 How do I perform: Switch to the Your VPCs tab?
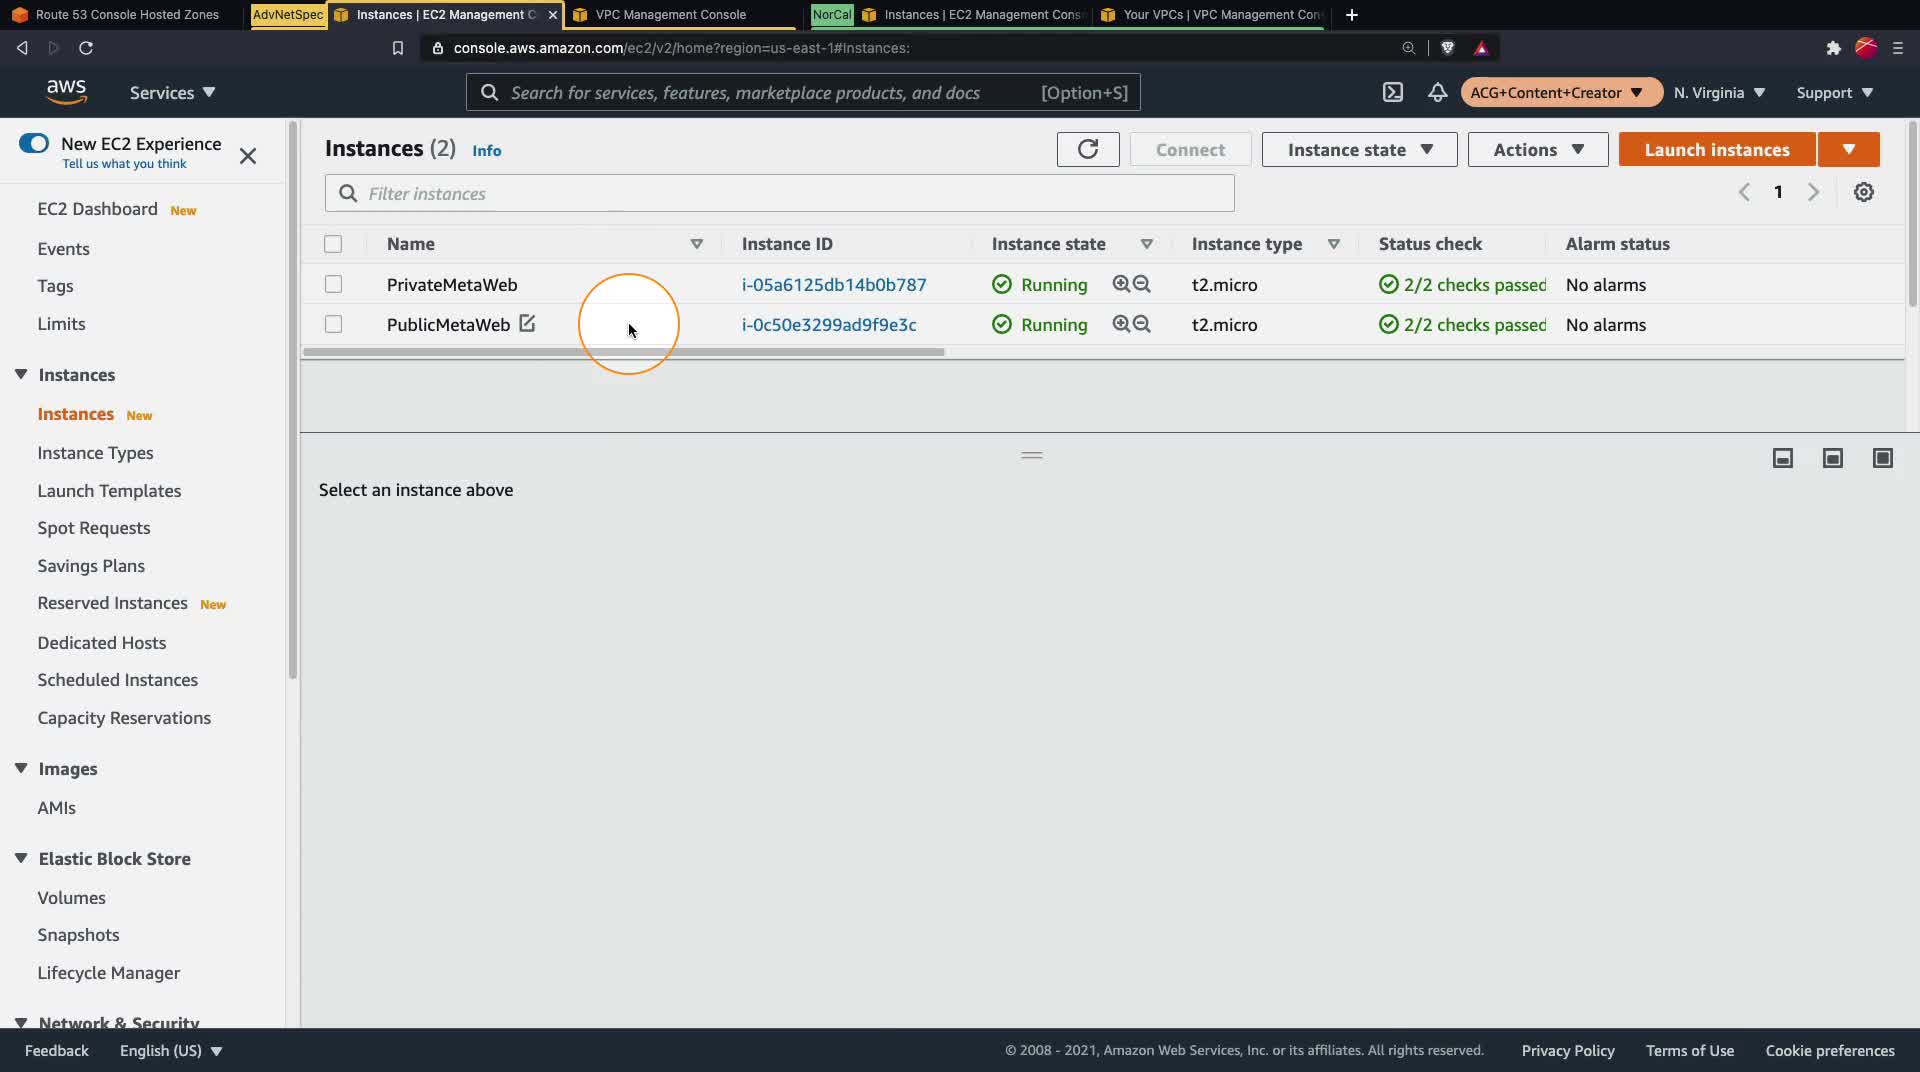pos(1212,15)
